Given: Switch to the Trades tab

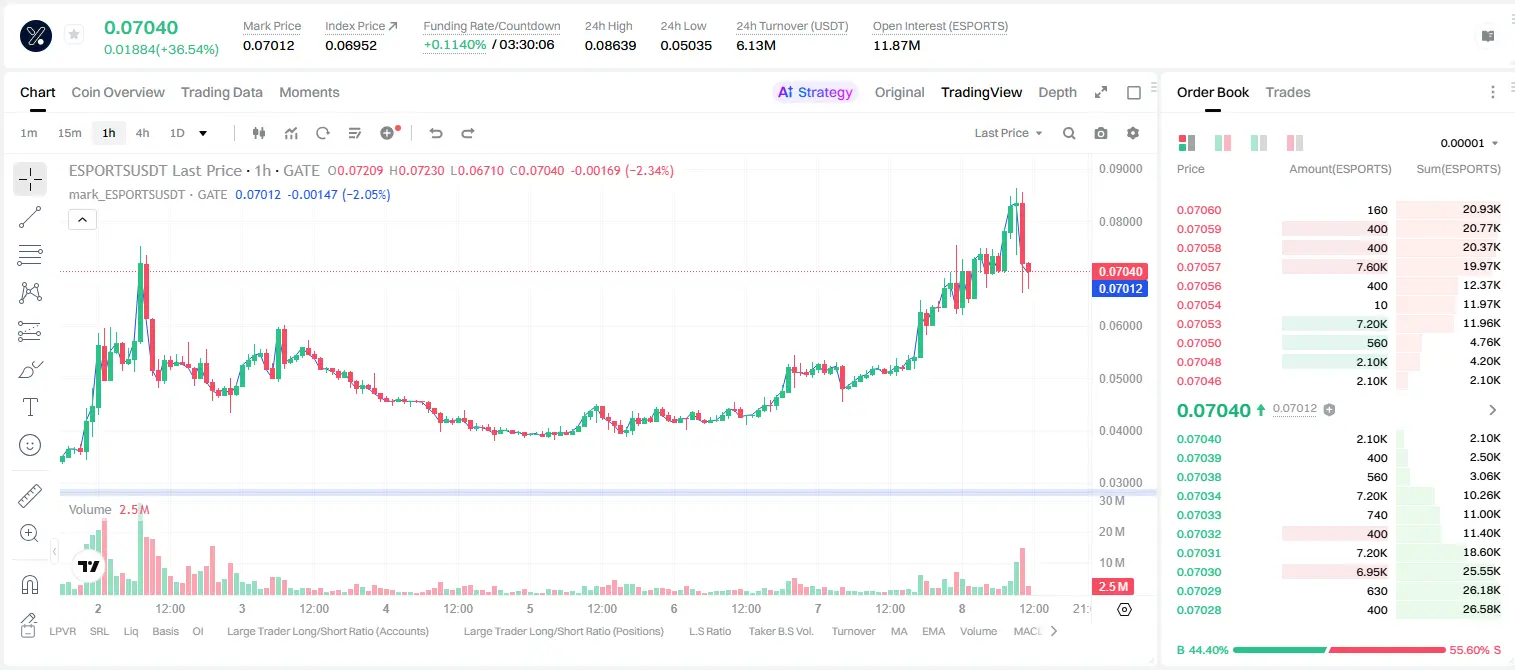Looking at the screenshot, I should point(1288,92).
